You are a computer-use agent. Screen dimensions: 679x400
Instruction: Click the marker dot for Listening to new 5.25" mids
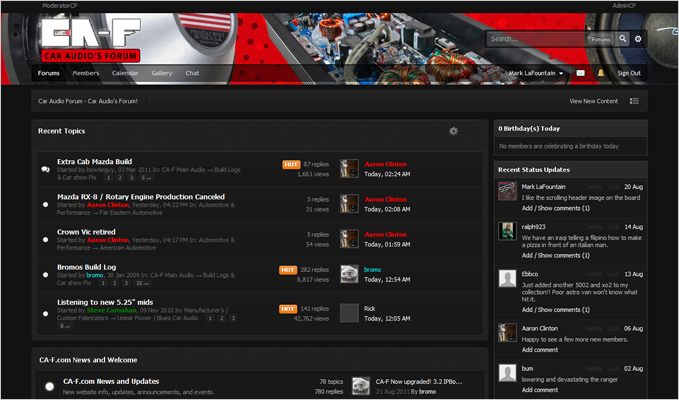[45, 313]
